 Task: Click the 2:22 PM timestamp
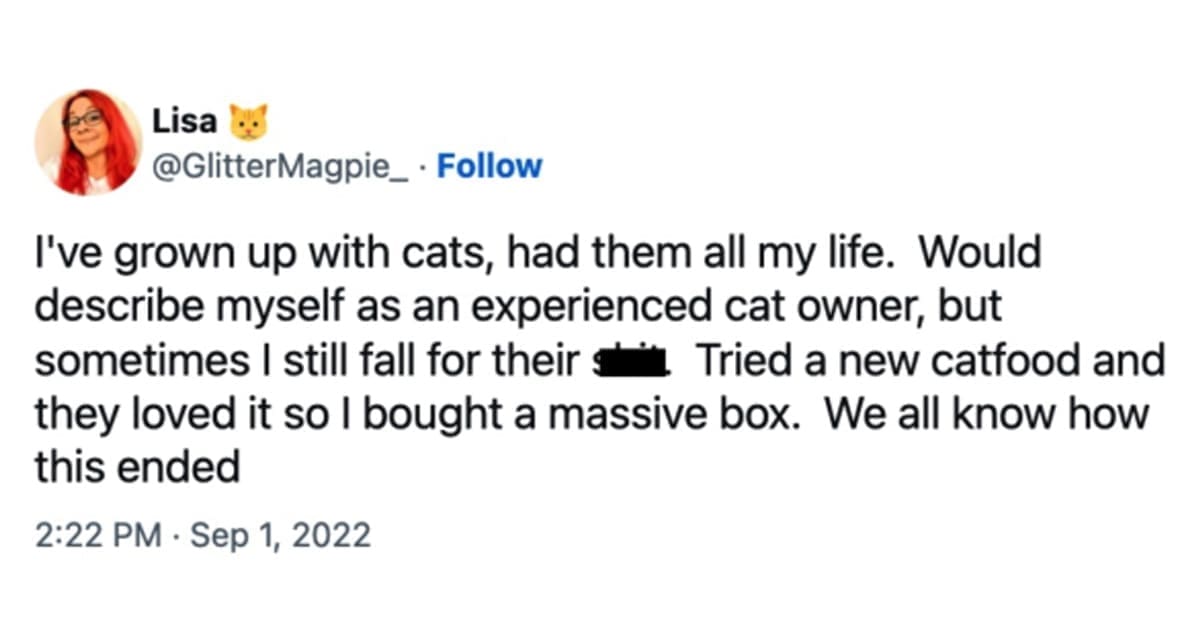coord(97,535)
